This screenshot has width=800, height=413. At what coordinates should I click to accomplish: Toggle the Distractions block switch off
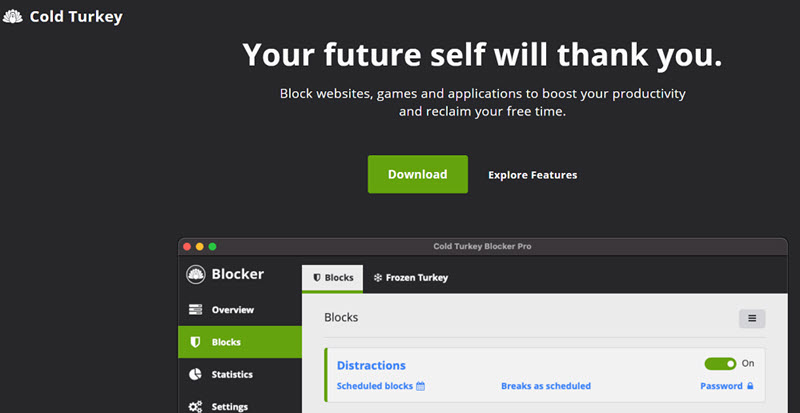[720, 364]
